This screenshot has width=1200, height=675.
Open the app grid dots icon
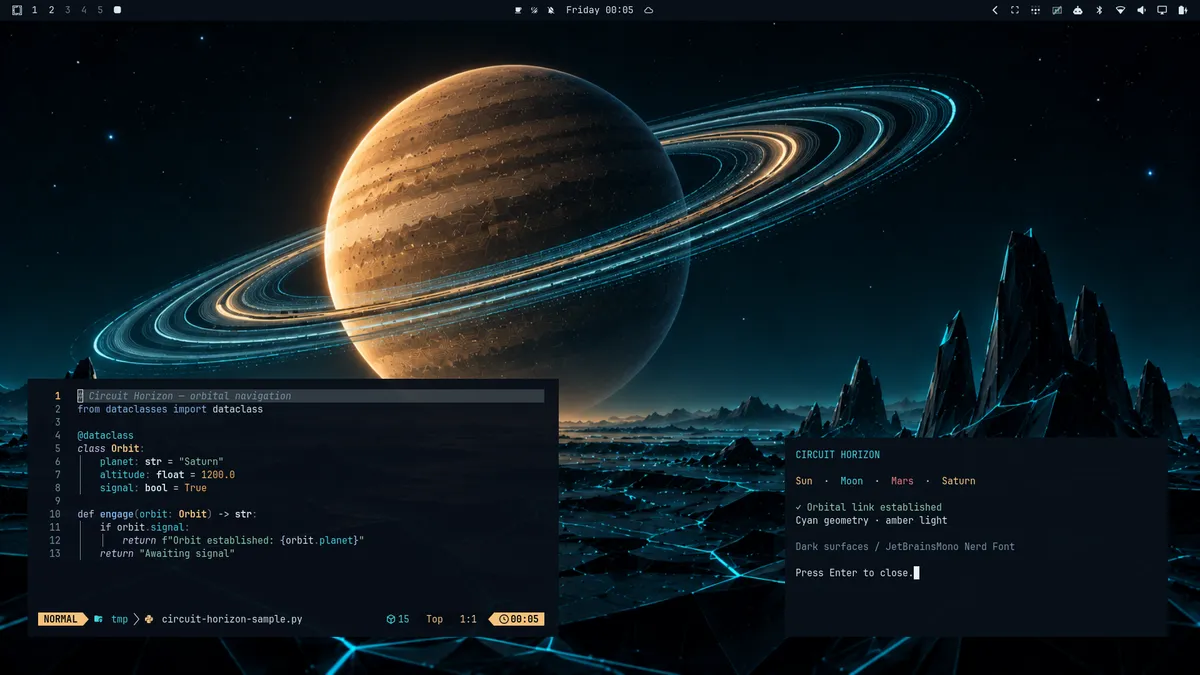[1036, 10]
